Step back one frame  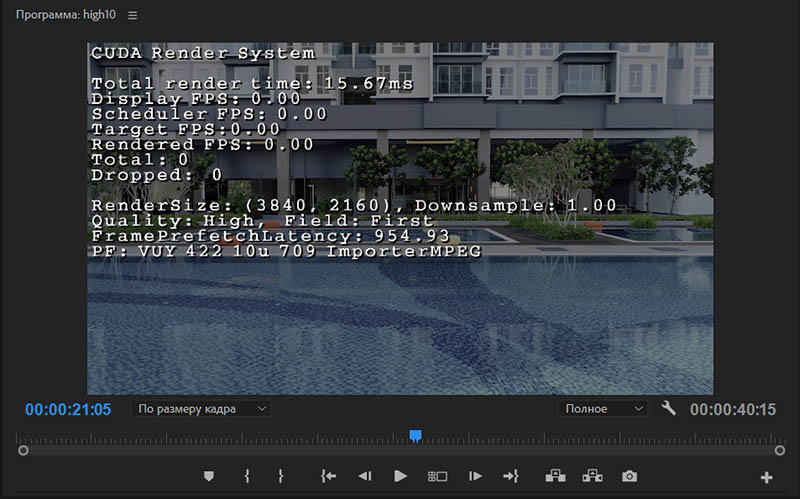click(x=365, y=476)
